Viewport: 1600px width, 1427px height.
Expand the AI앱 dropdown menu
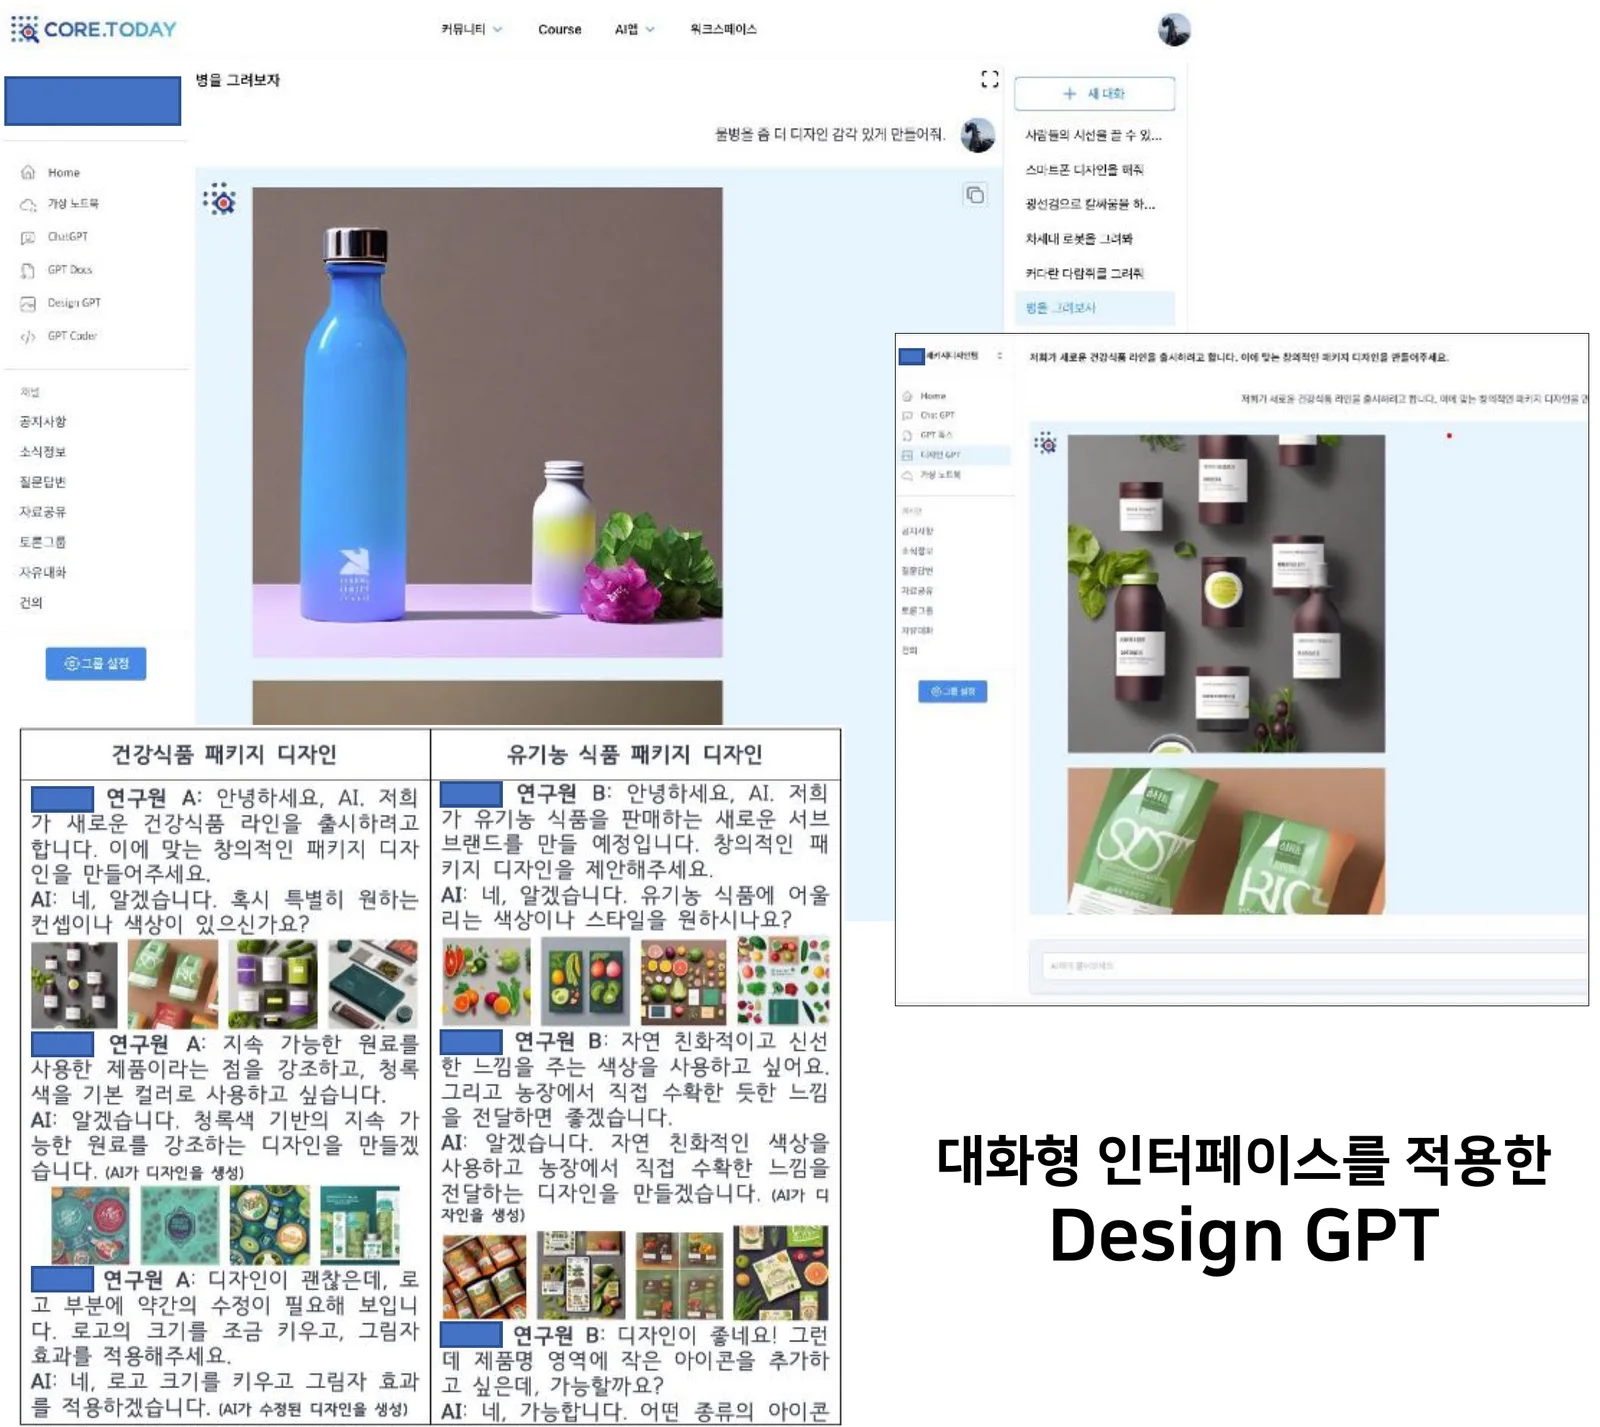pyautogui.click(x=634, y=29)
